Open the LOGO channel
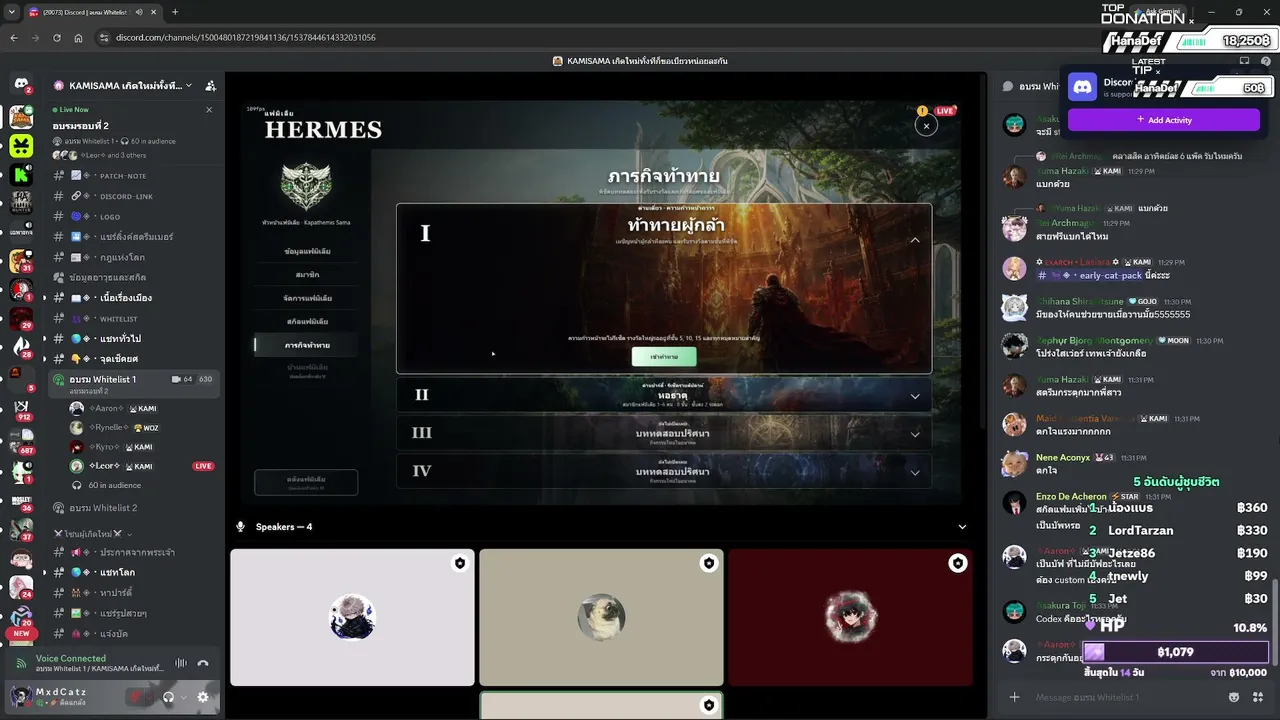 tap(135, 216)
